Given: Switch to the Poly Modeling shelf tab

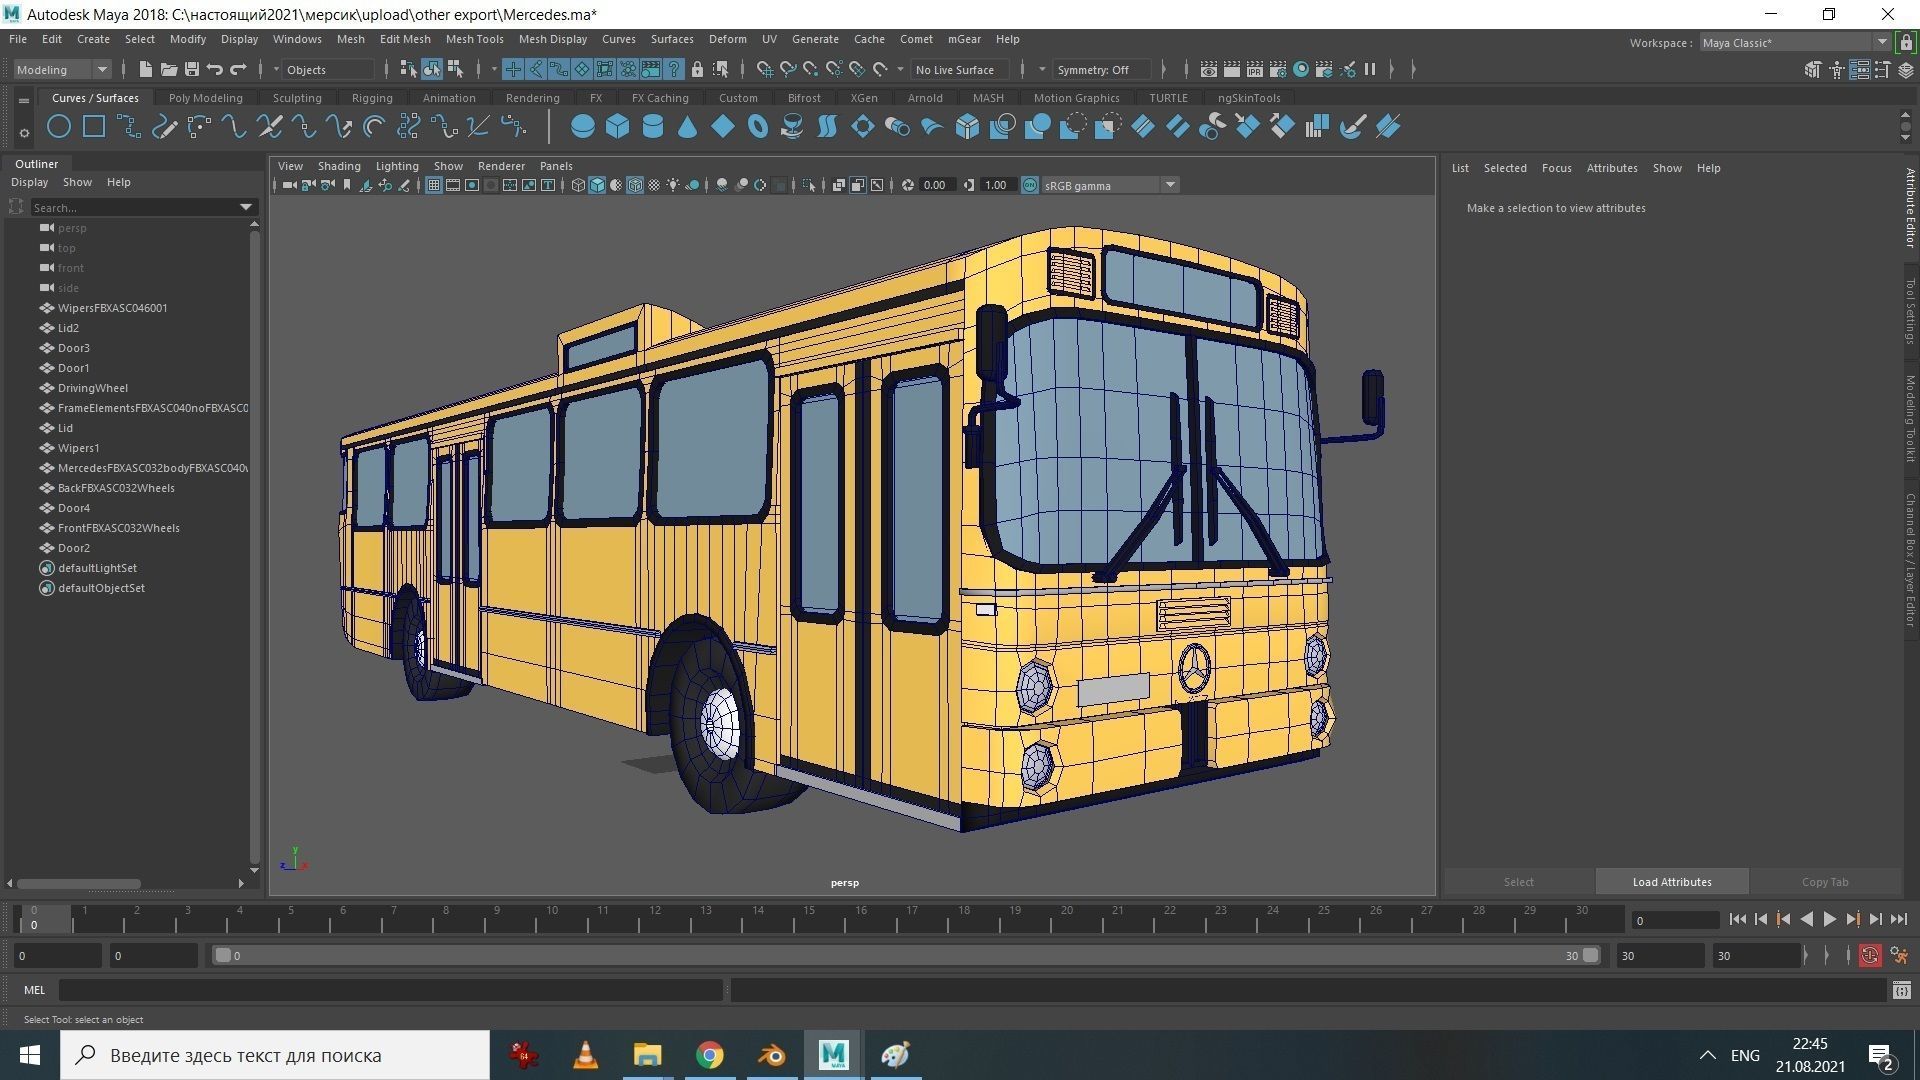Looking at the screenshot, I should pos(205,98).
